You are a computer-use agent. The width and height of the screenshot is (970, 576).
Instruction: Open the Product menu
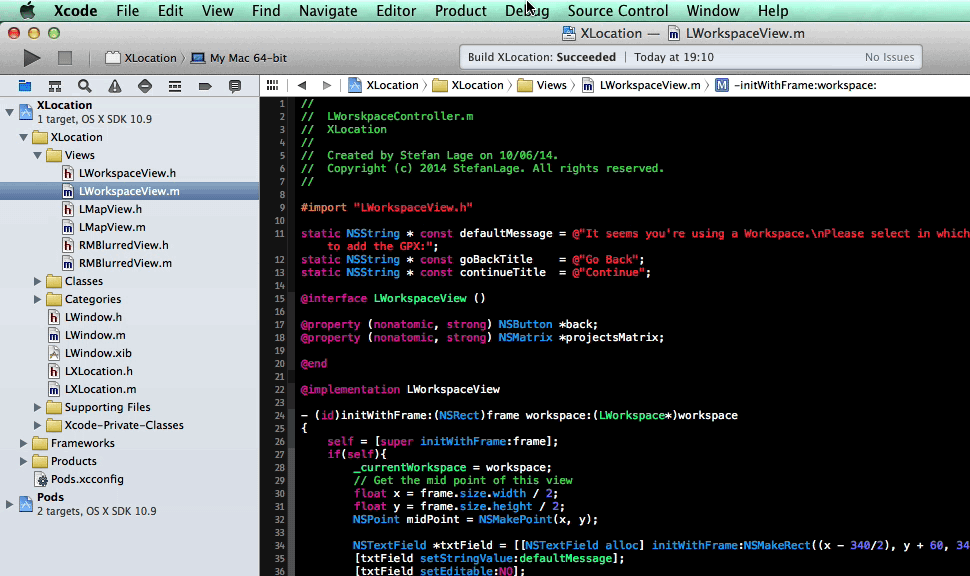coord(460,11)
